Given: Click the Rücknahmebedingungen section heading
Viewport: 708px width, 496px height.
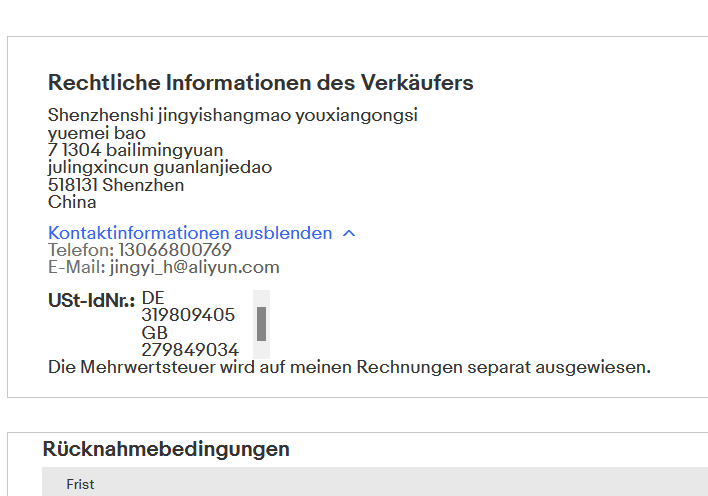Looking at the screenshot, I should (x=166, y=449).
